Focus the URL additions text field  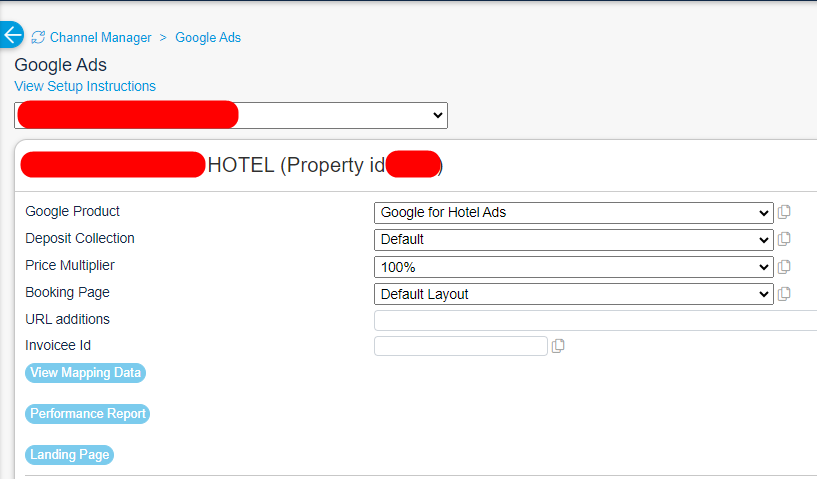click(x=595, y=320)
